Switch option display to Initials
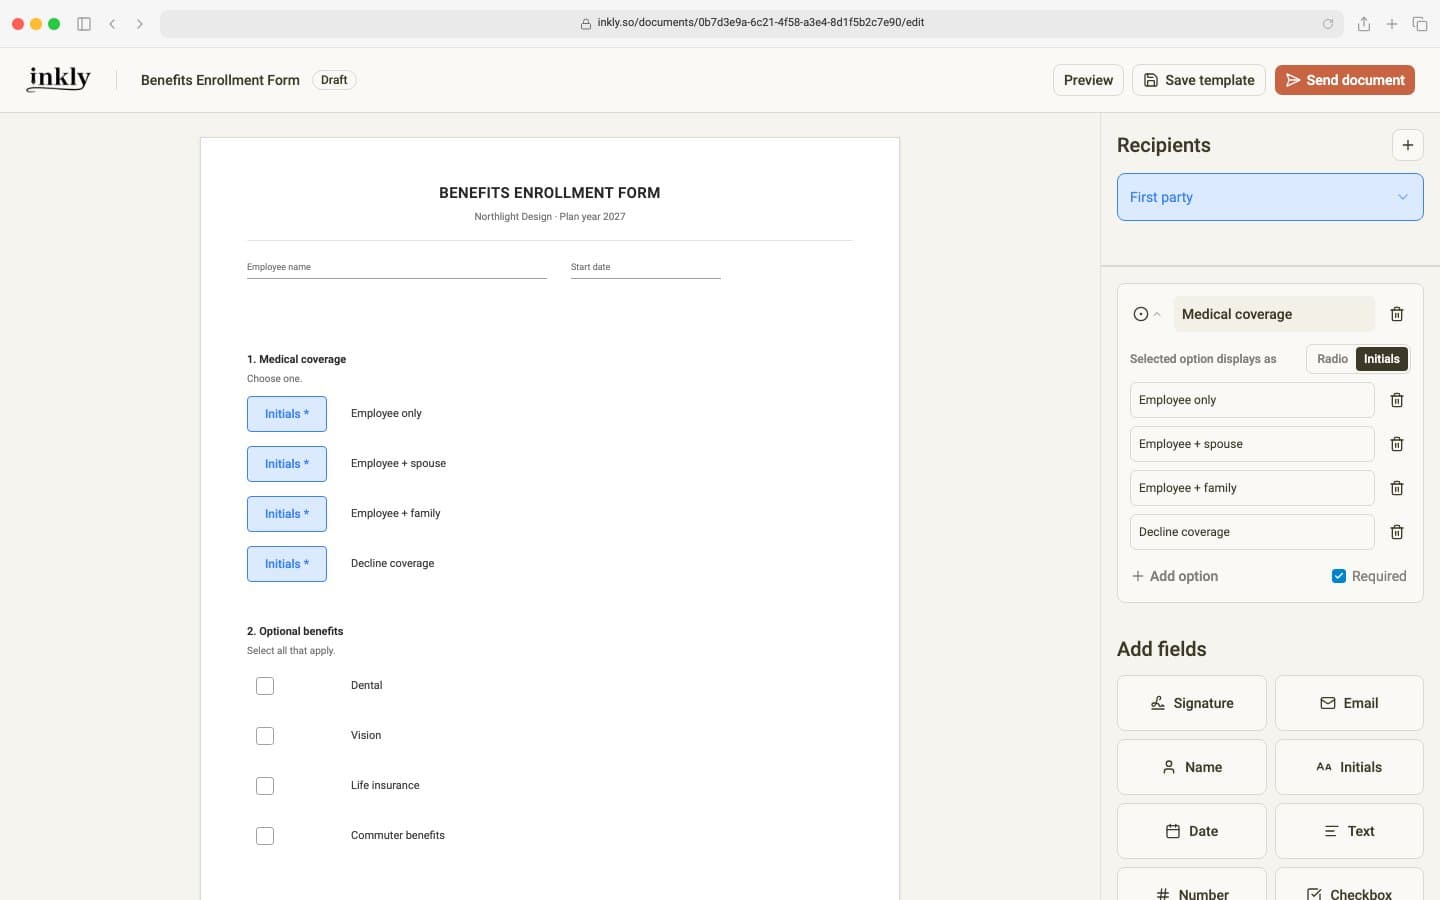Screen dimensions: 1440x900 click(x=1382, y=359)
